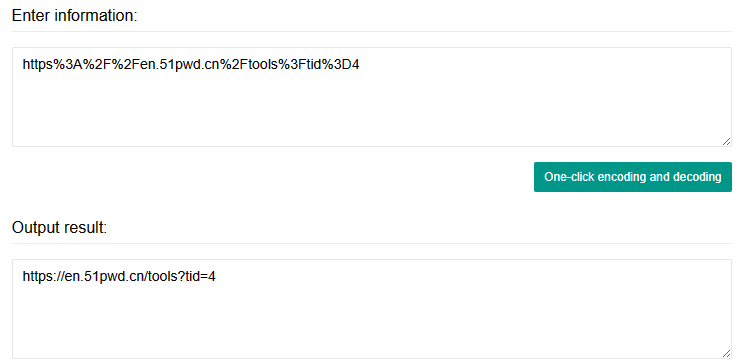Focus the Output result text area
Viewport: 742px width, 364px height.
[372, 309]
